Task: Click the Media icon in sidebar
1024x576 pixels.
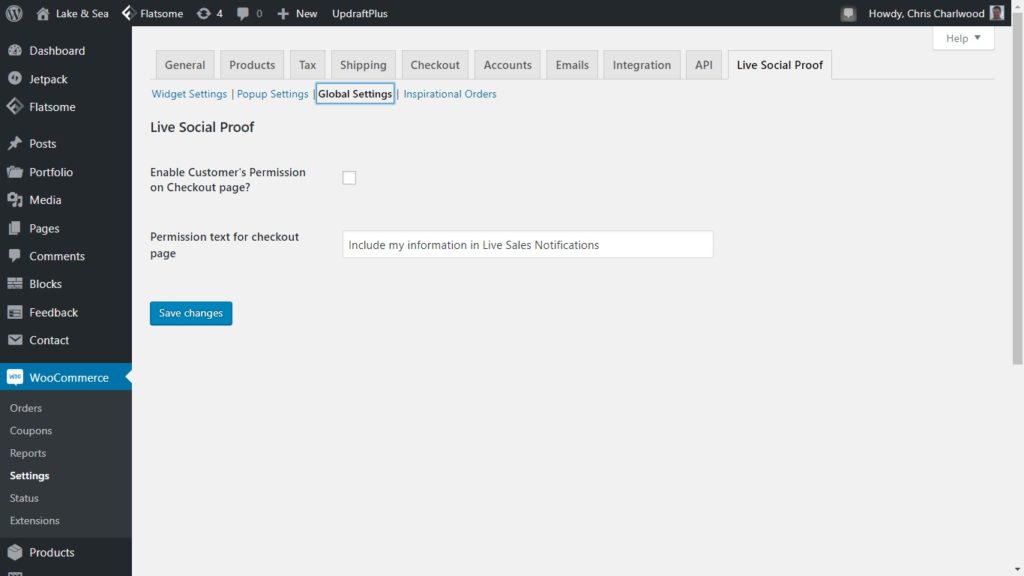Action: [x=15, y=200]
